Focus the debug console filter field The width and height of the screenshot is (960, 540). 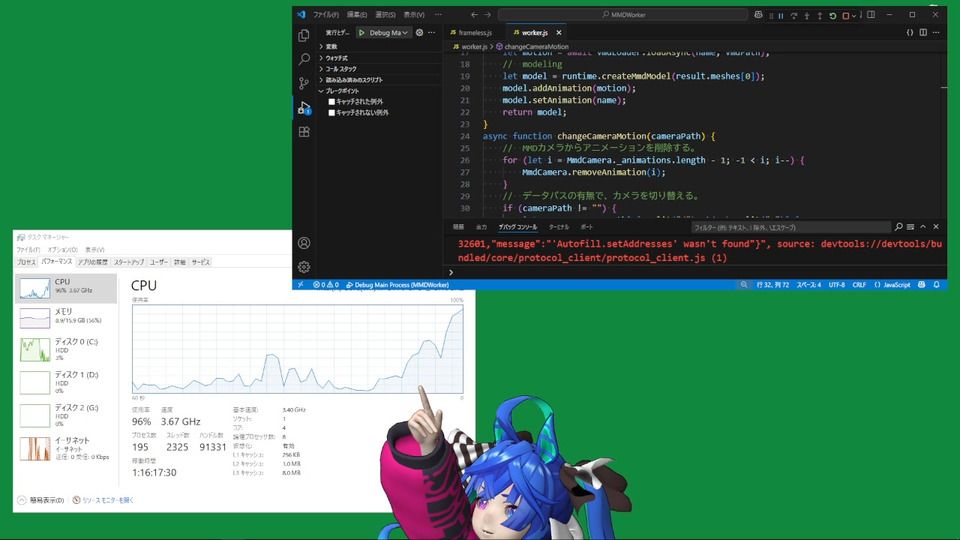[x=790, y=227]
